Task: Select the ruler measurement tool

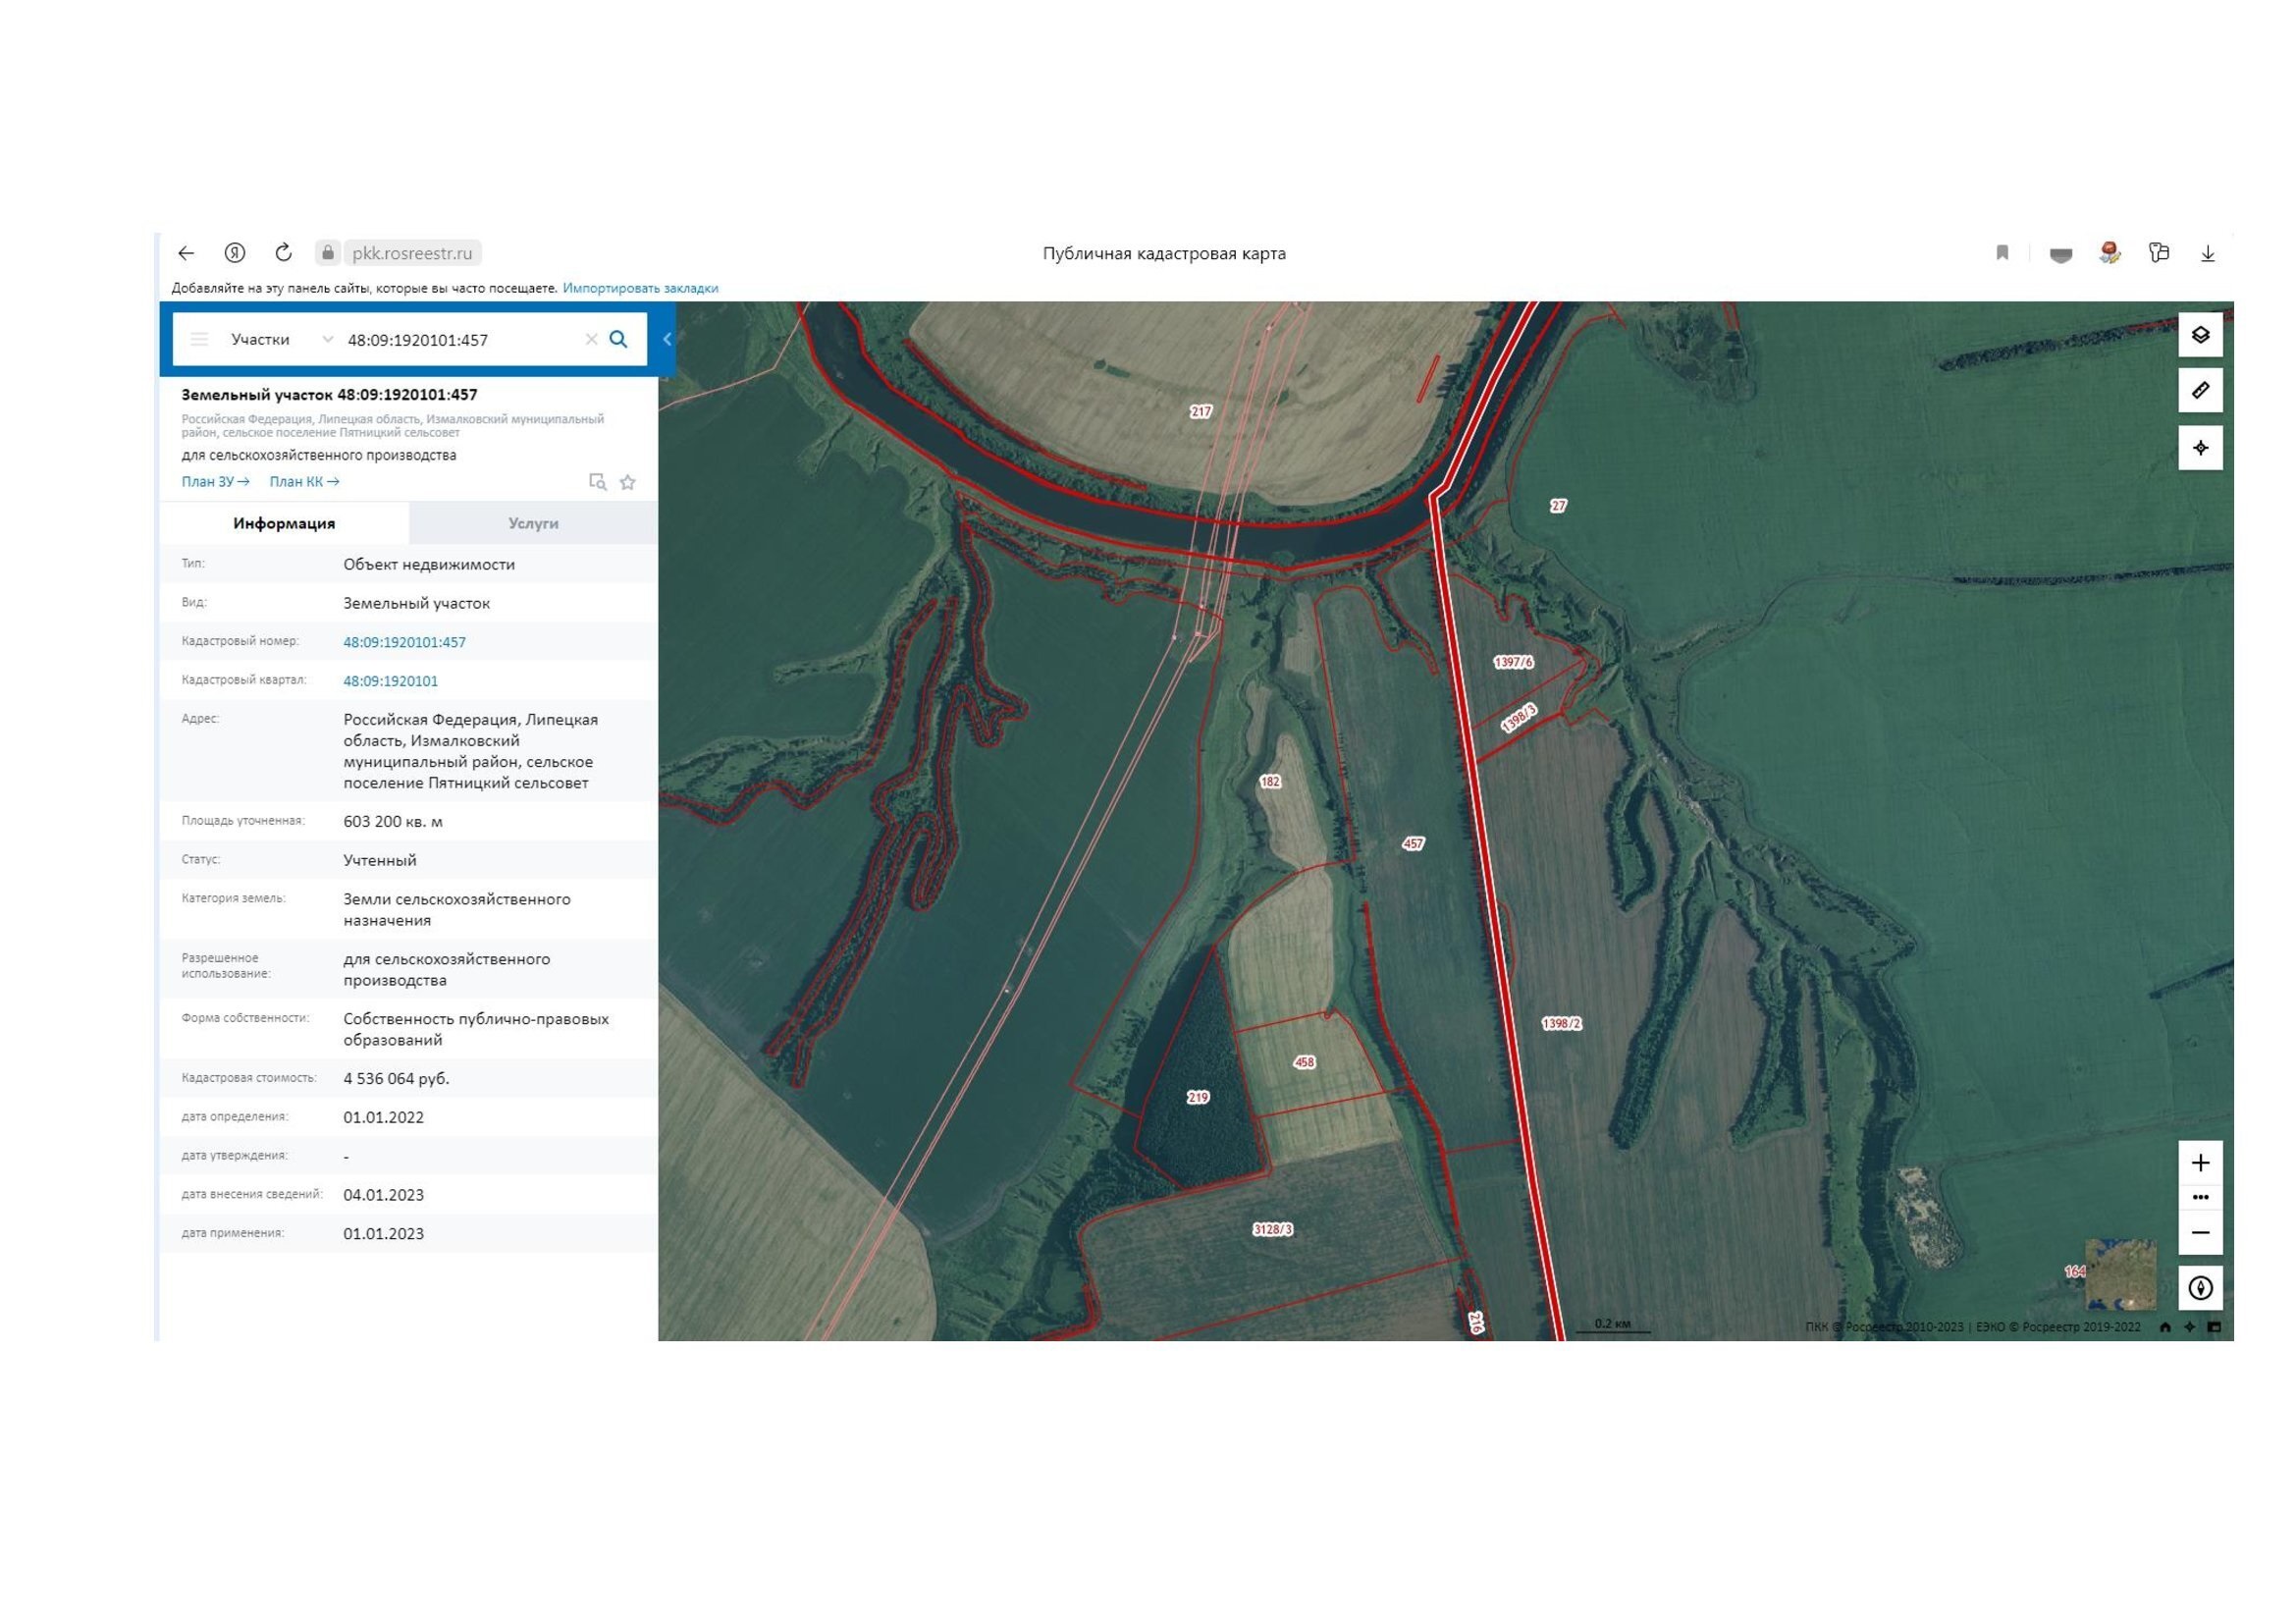Action: (2201, 391)
